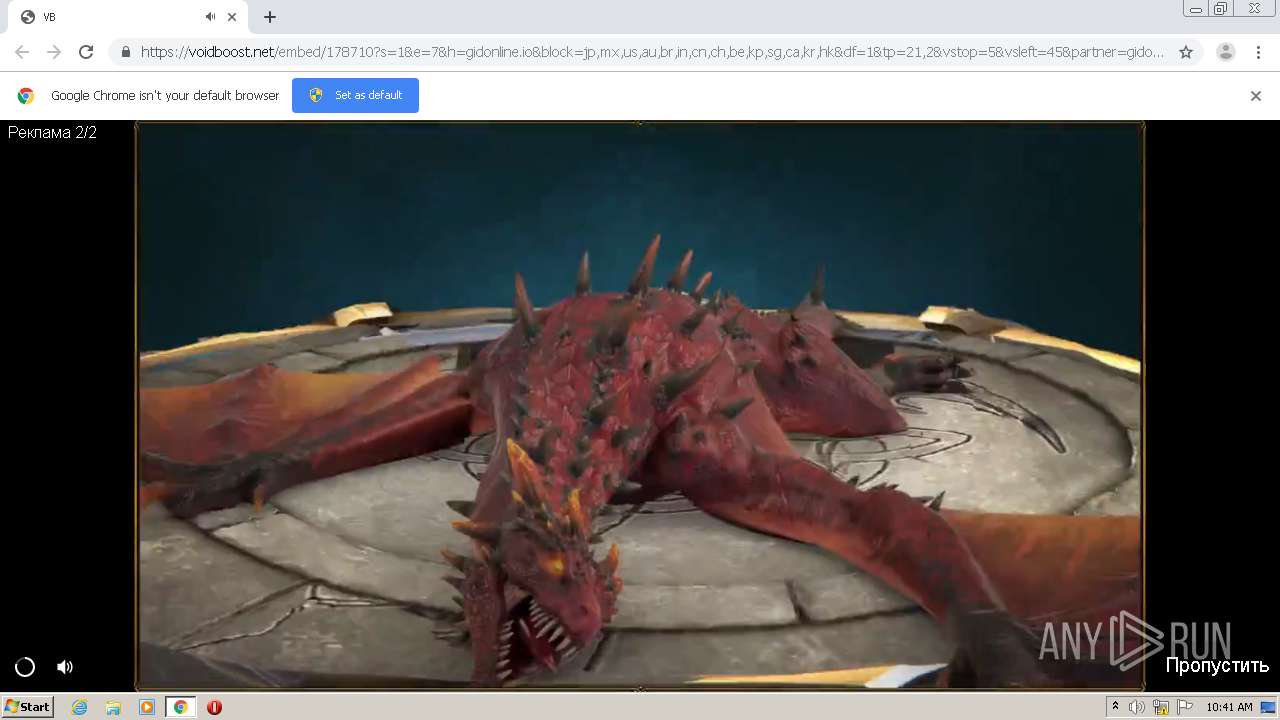
Task: Open the Windows Start menu
Action: click(27, 707)
